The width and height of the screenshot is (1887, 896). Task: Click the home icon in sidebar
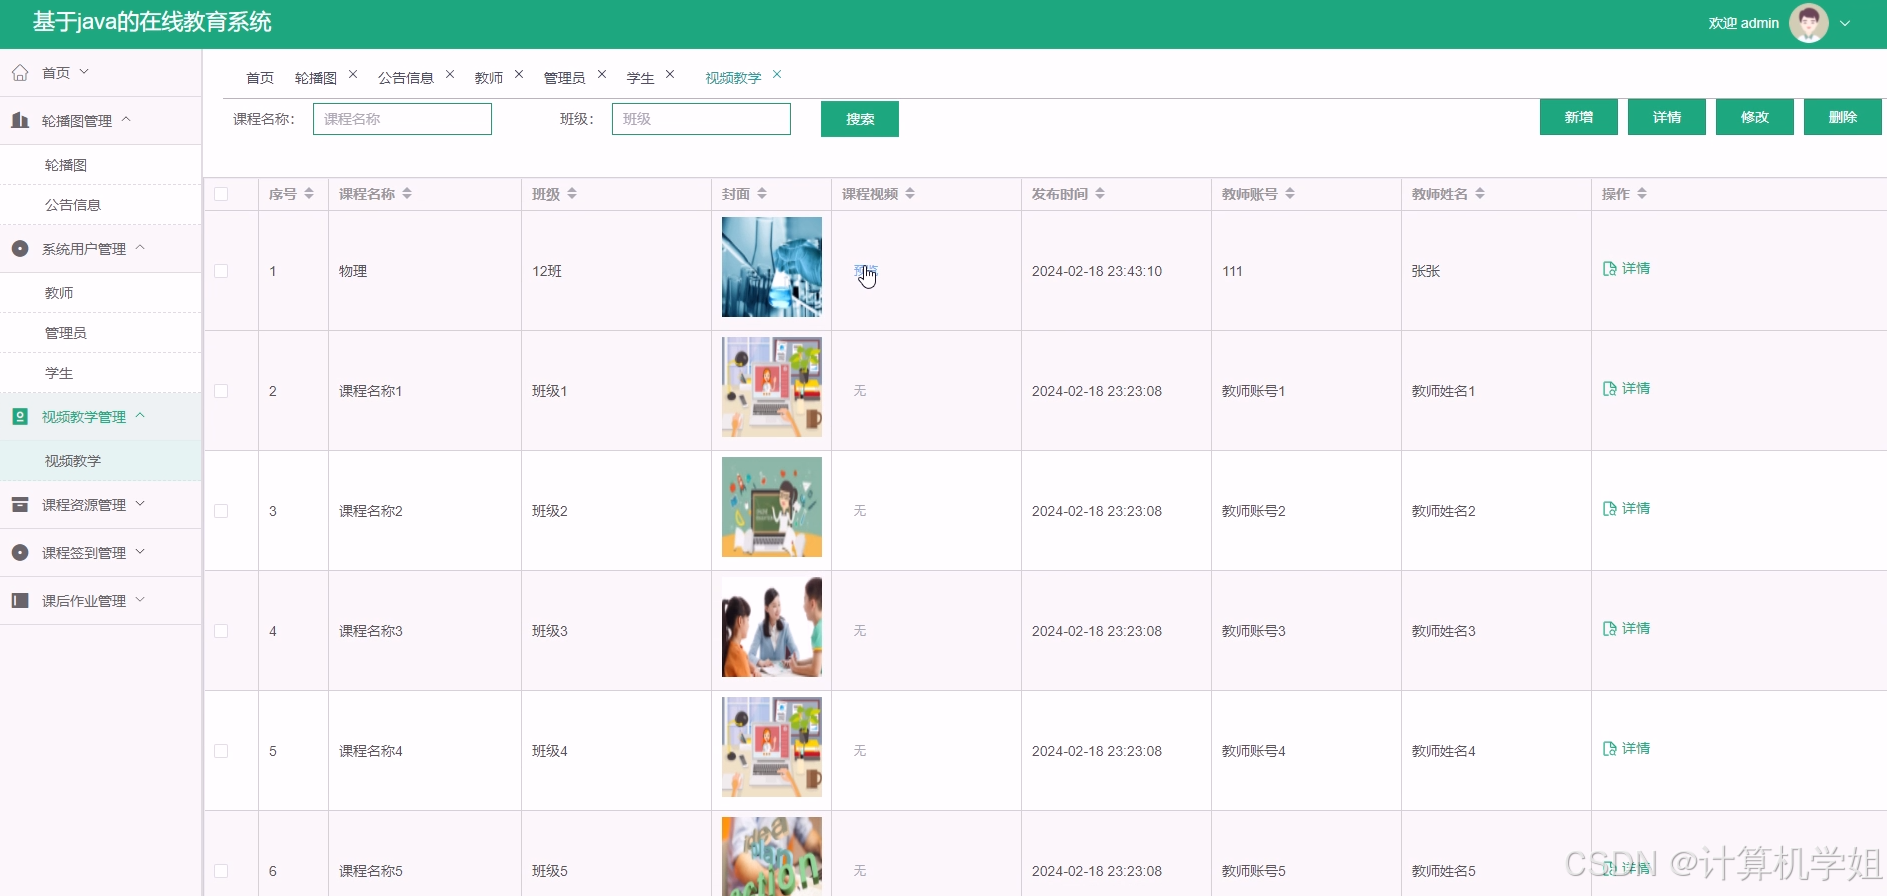tap(20, 73)
